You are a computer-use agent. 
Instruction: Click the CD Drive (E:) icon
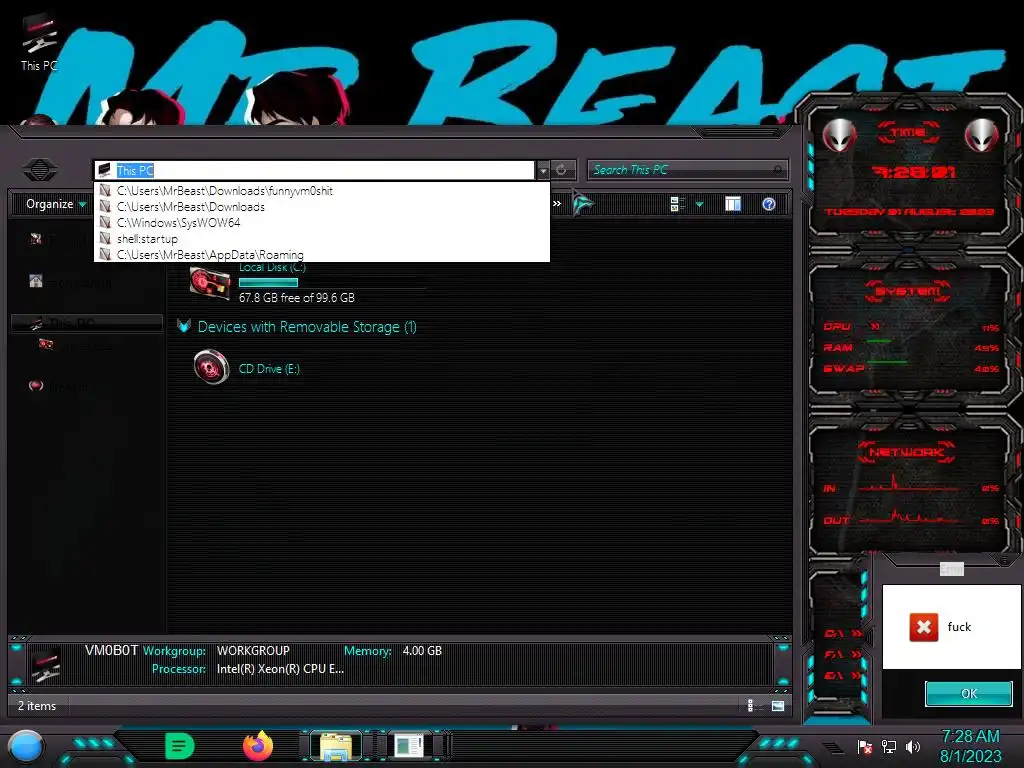click(x=211, y=367)
